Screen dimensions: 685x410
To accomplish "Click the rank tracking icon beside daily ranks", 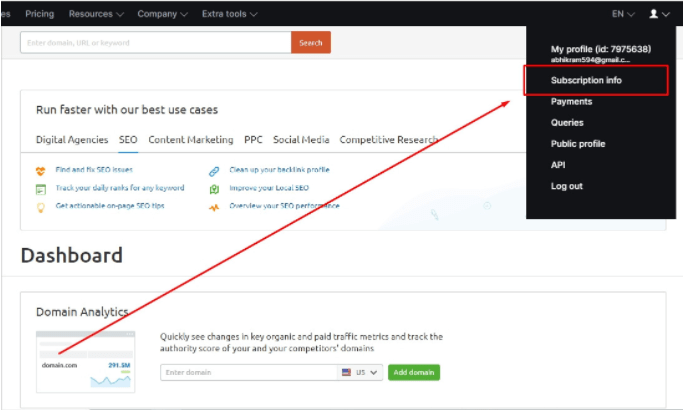I will point(41,189).
